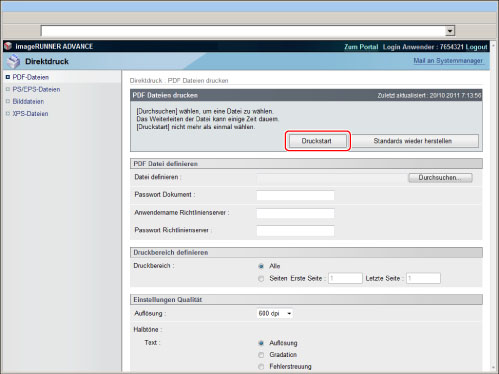Click the Direktdruck printer icon
This screenshot has height=374, width=499.
(14, 61)
